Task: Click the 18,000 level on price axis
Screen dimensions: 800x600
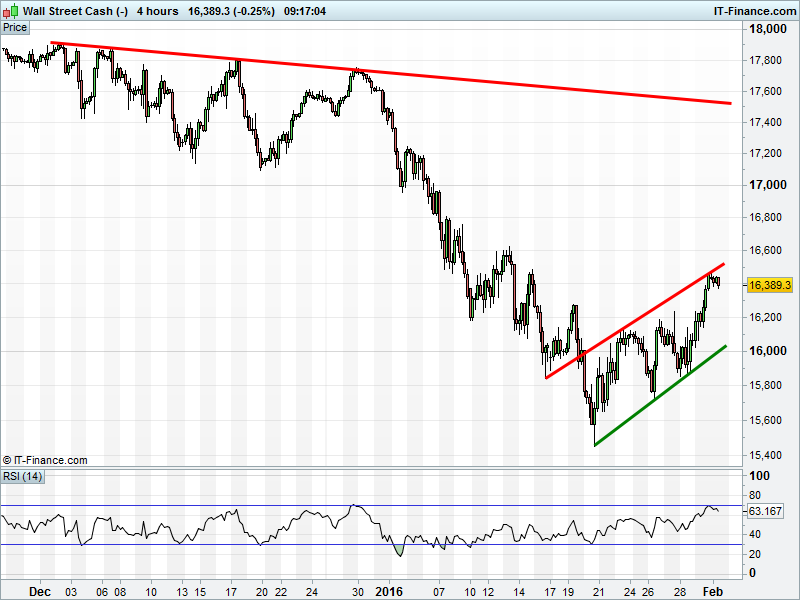Action: [767, 30]
